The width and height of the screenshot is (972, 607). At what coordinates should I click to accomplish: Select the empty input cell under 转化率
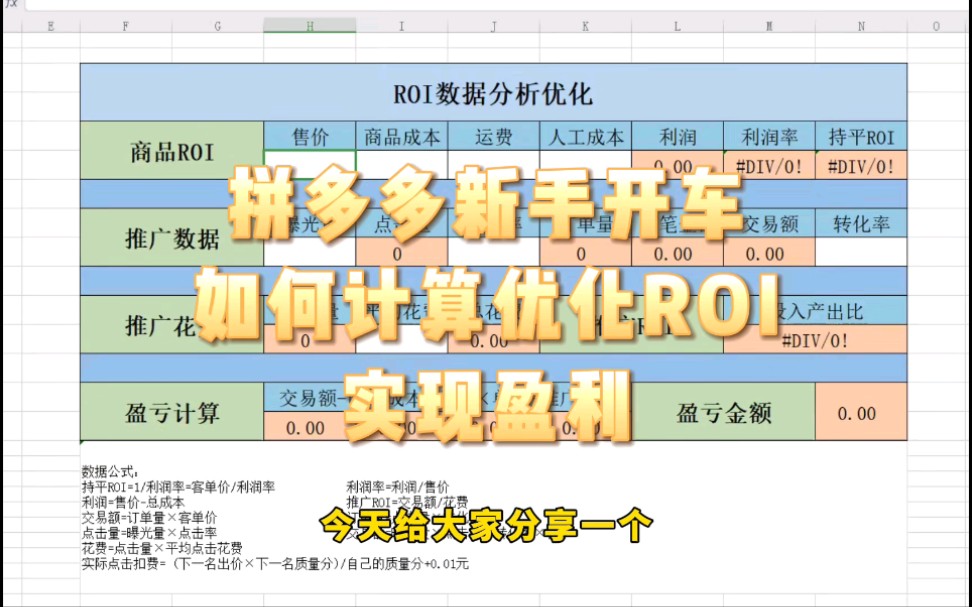(x=861, y=252)
